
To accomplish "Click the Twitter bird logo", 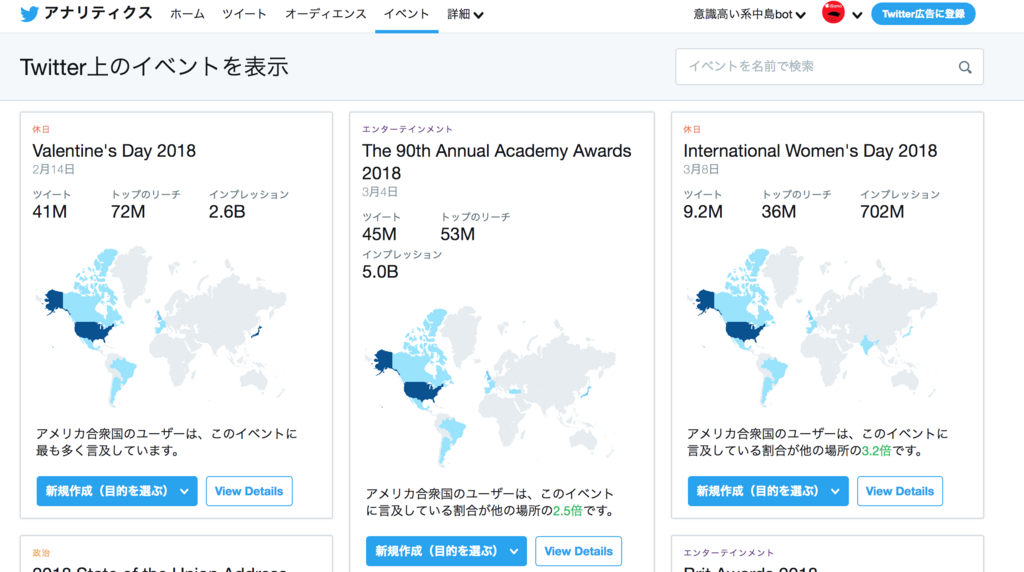I will tap(29, 14).
